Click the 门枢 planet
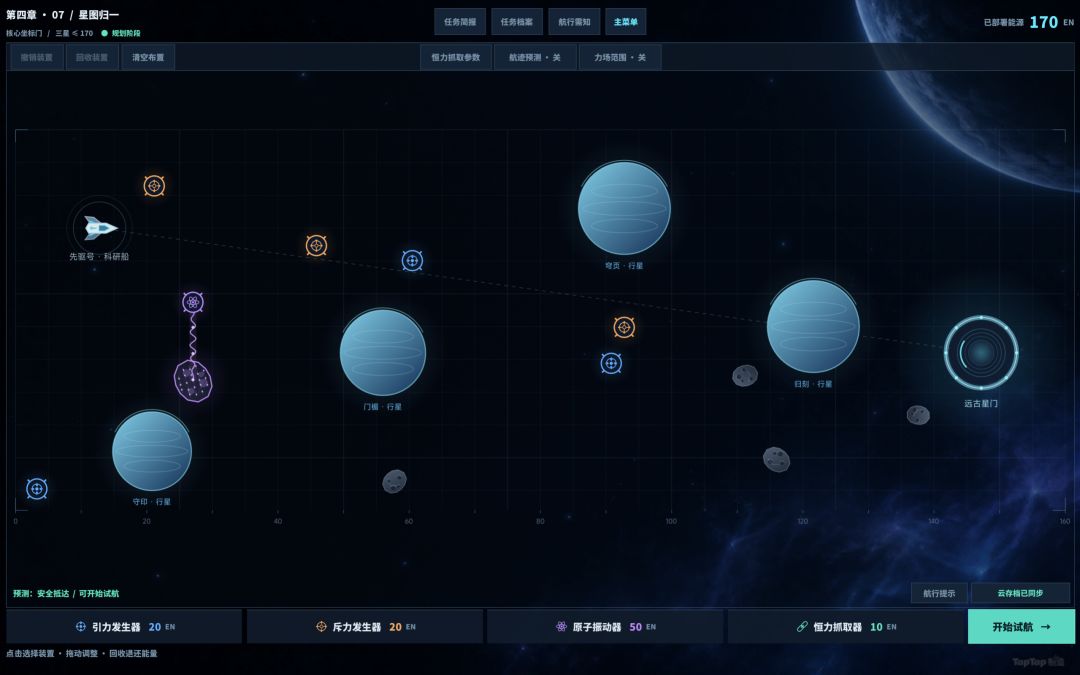This screenshot has width=1080, height=675. [x=383, y=352]
